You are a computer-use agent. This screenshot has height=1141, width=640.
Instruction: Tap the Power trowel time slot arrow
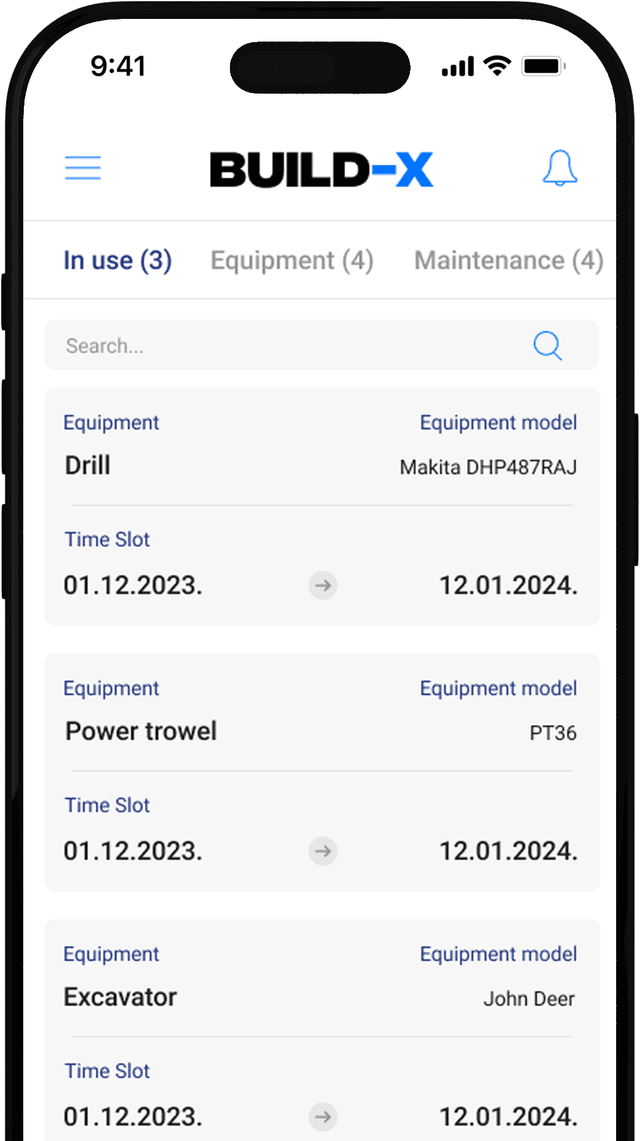(323, 852)
